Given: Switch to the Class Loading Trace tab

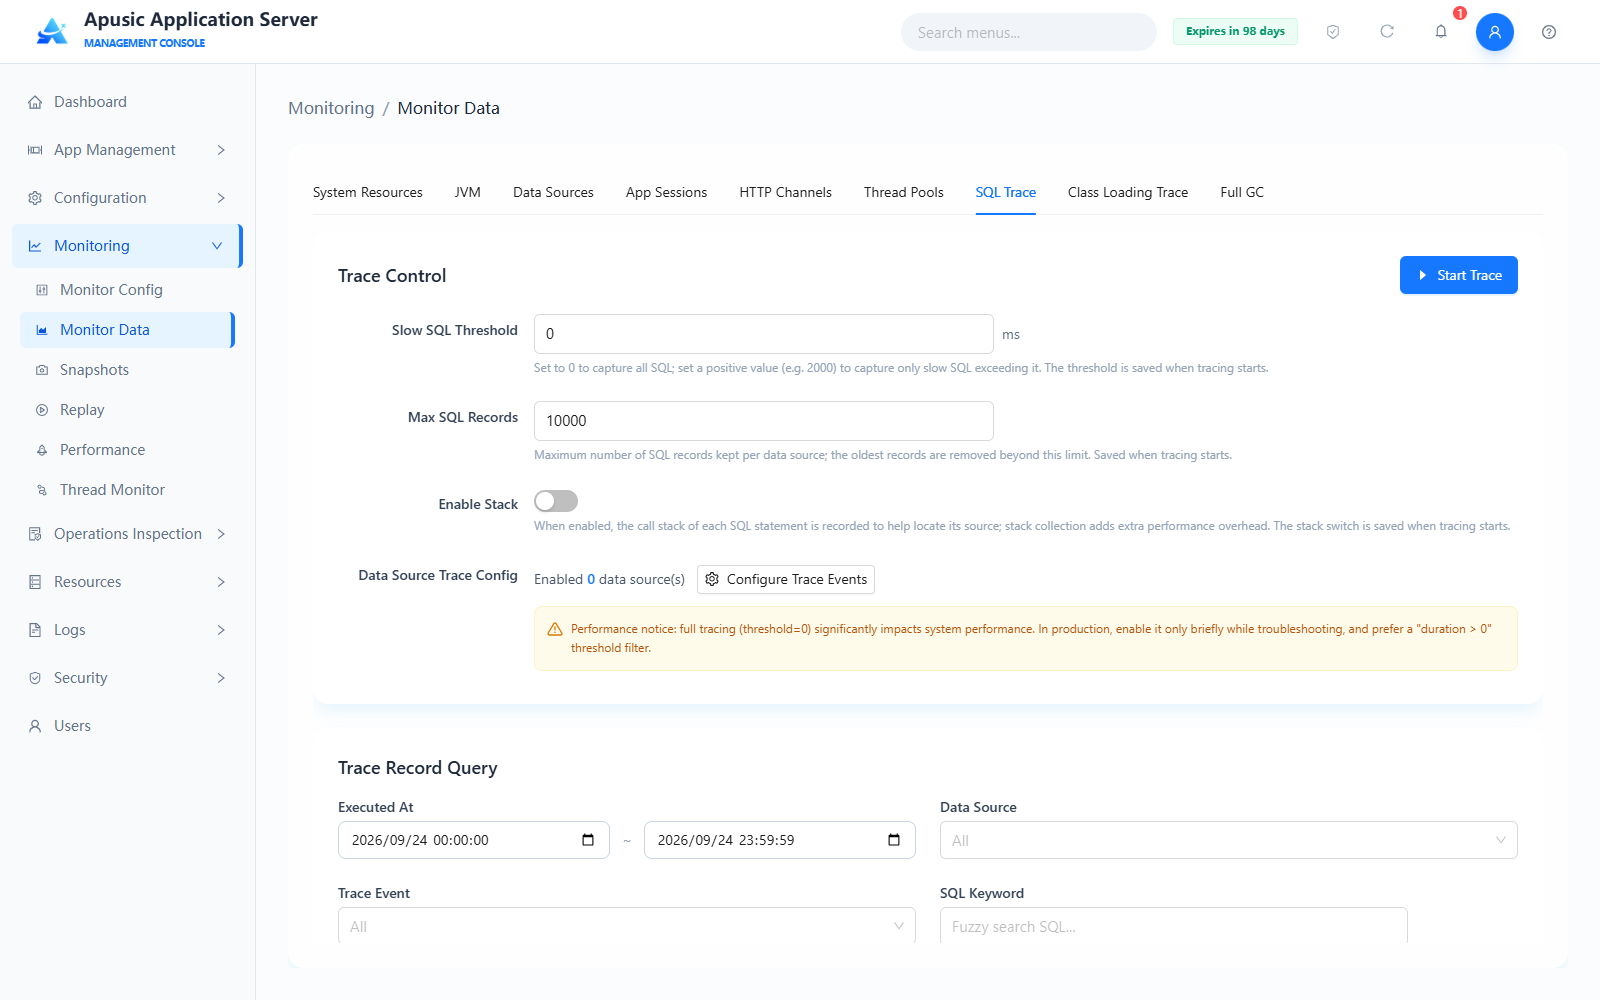Looking at the screenshot, I should pos(1128,192).
